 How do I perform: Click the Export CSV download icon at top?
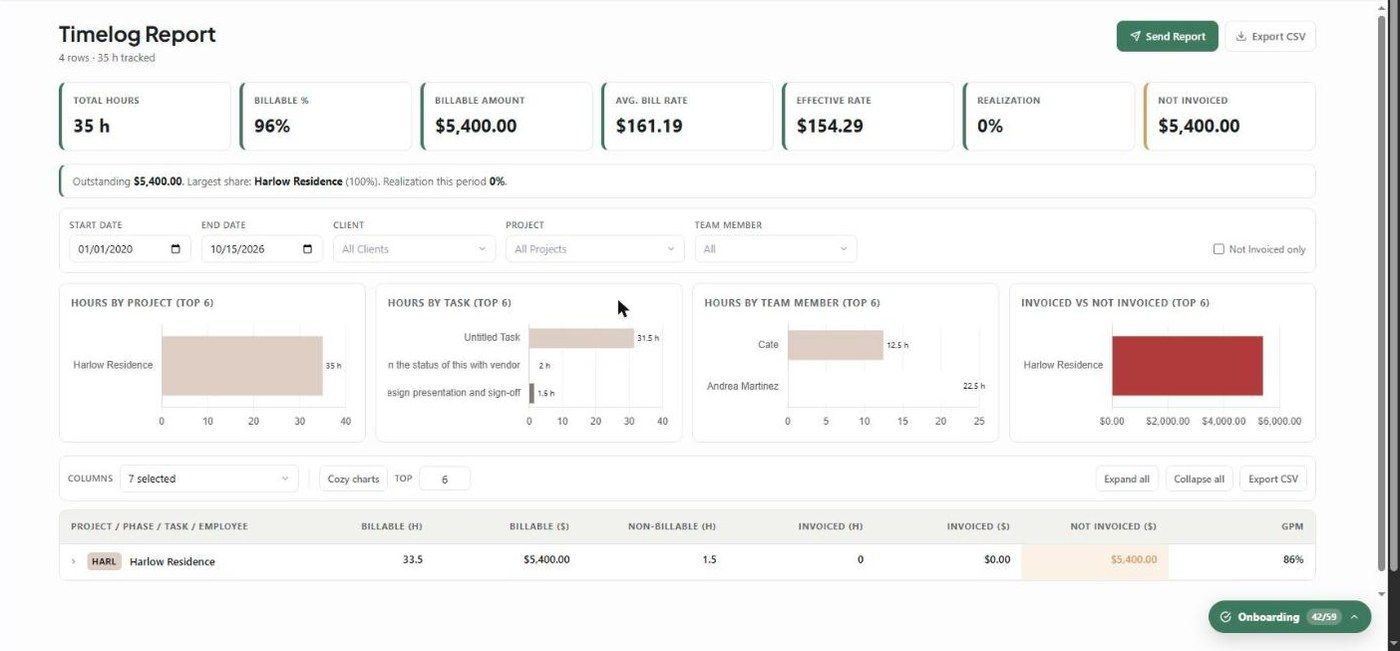click(x=1241, y=36)
